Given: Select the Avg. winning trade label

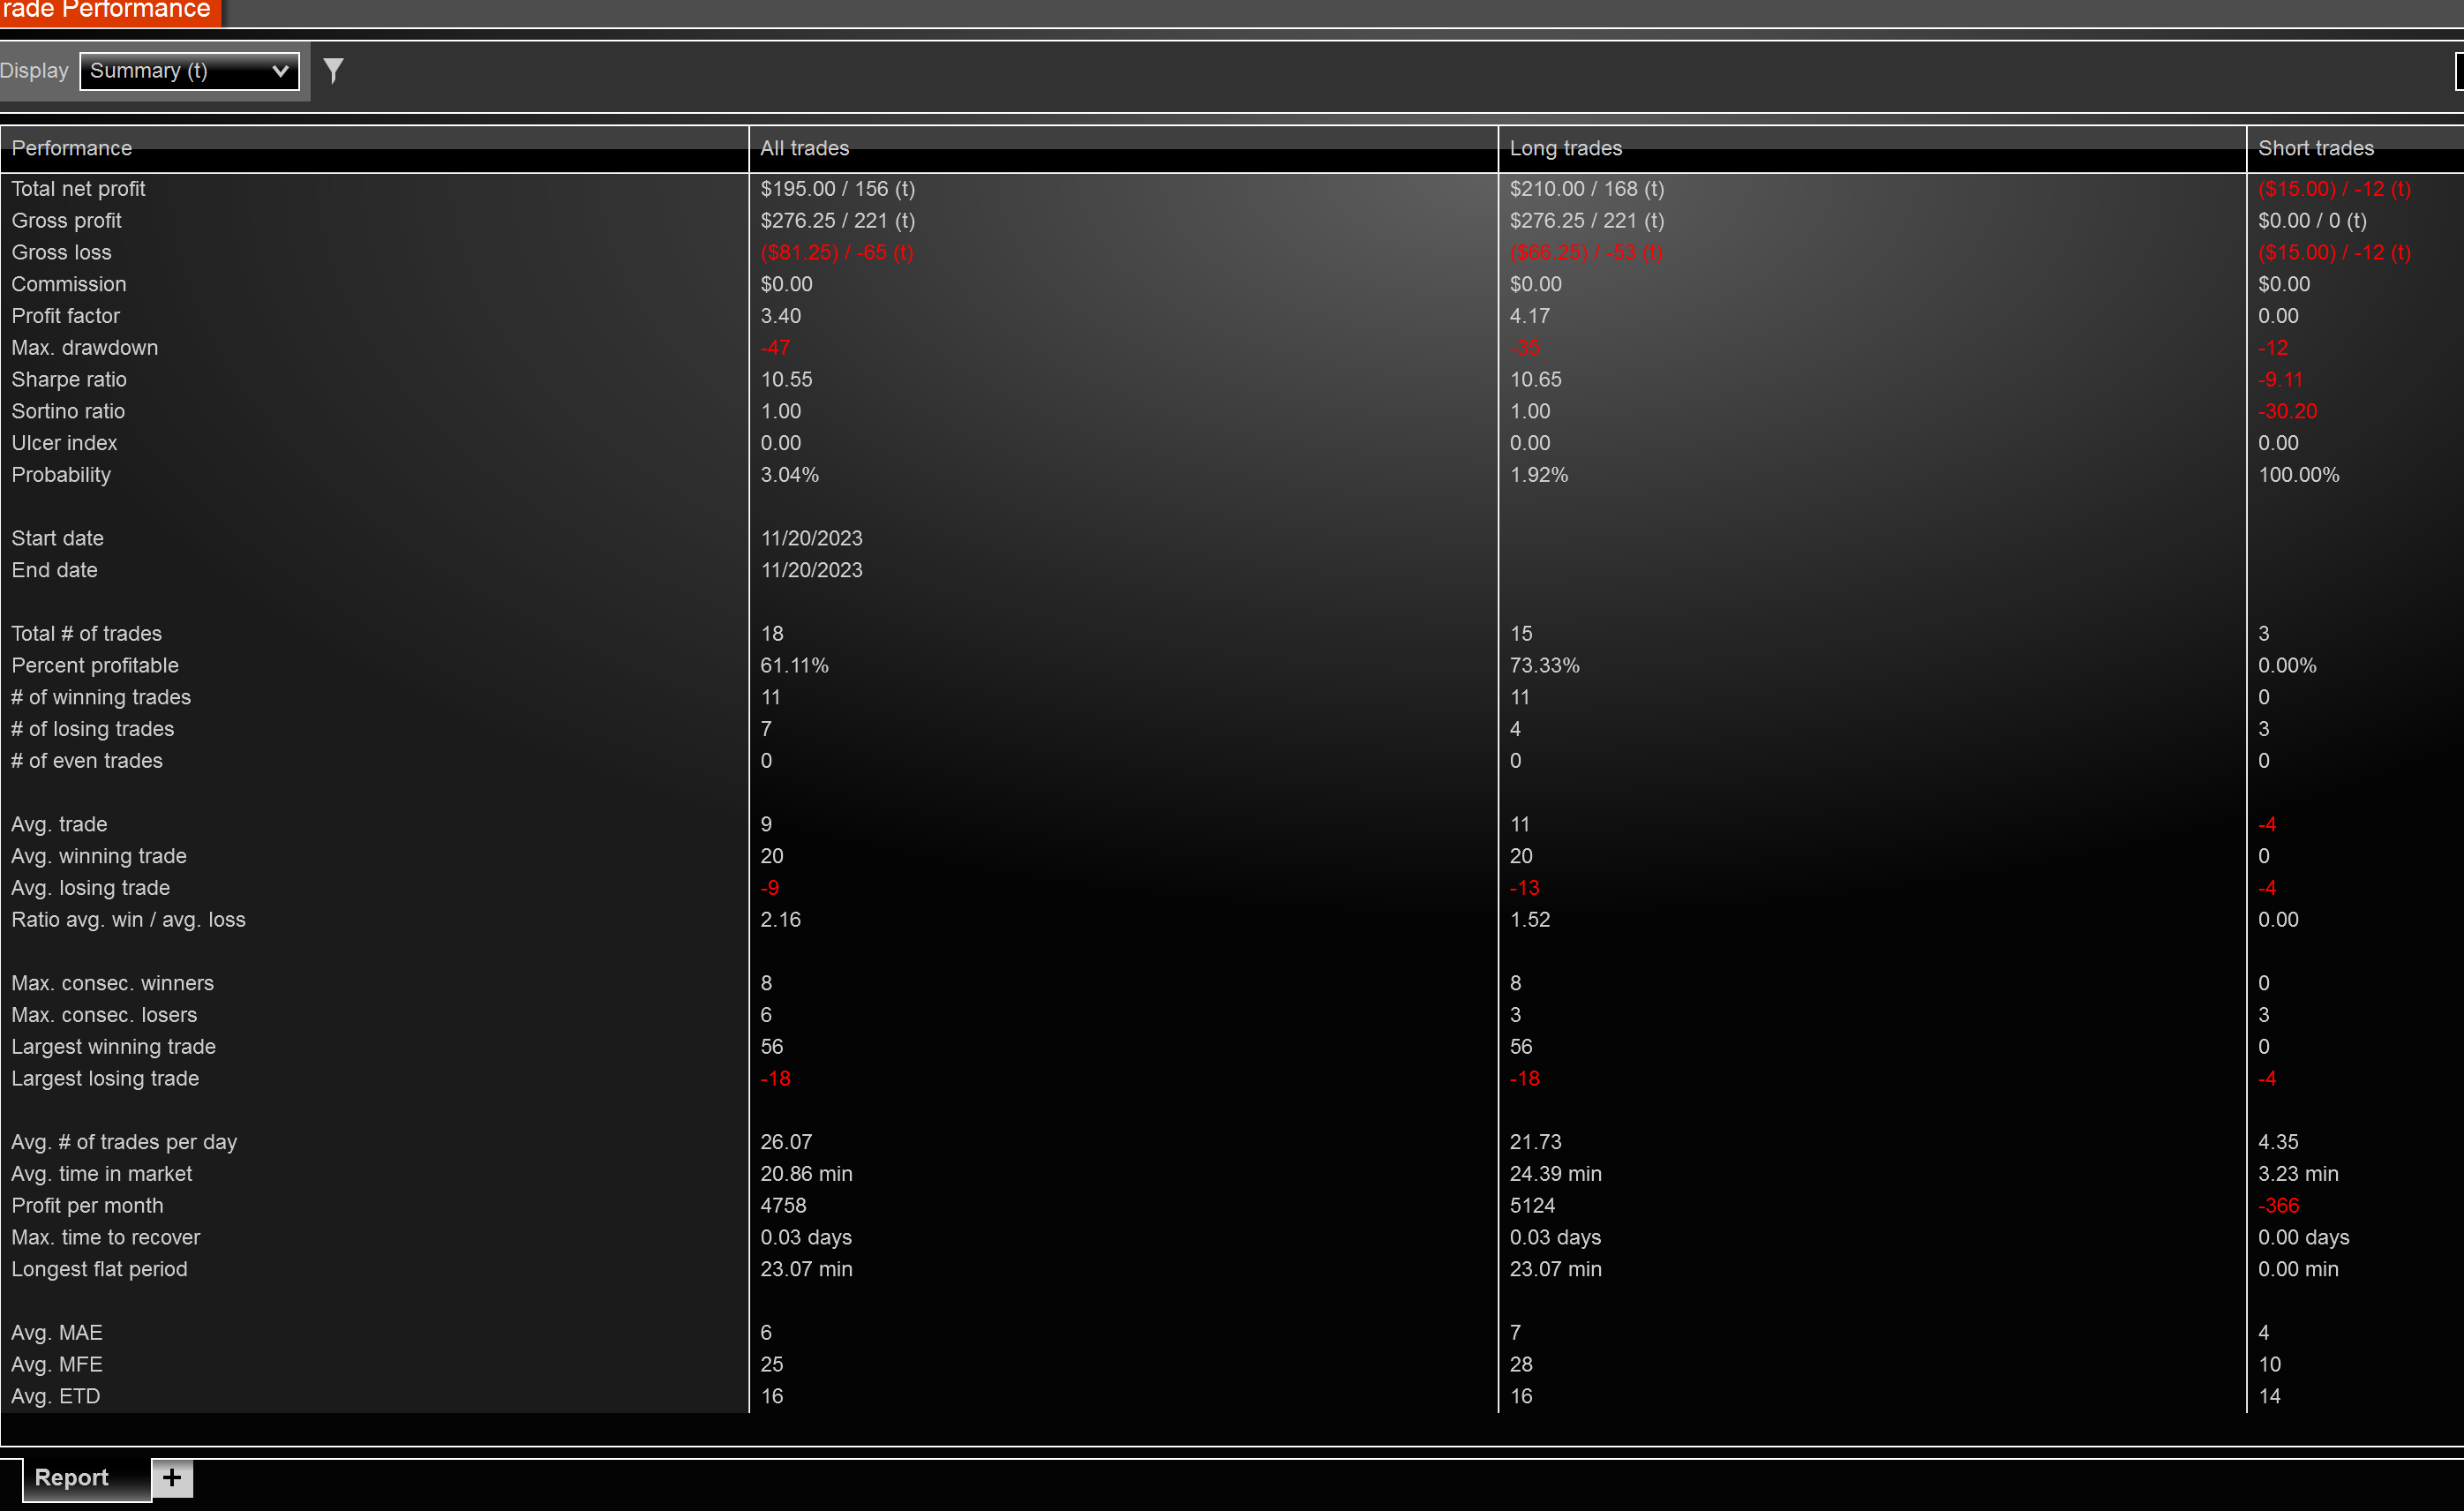Looking at the screenshot, I should (99, 857).
